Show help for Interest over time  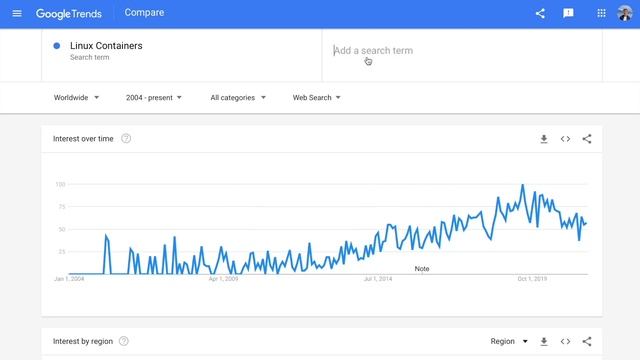pyautogui.click(x=126, y=139)
